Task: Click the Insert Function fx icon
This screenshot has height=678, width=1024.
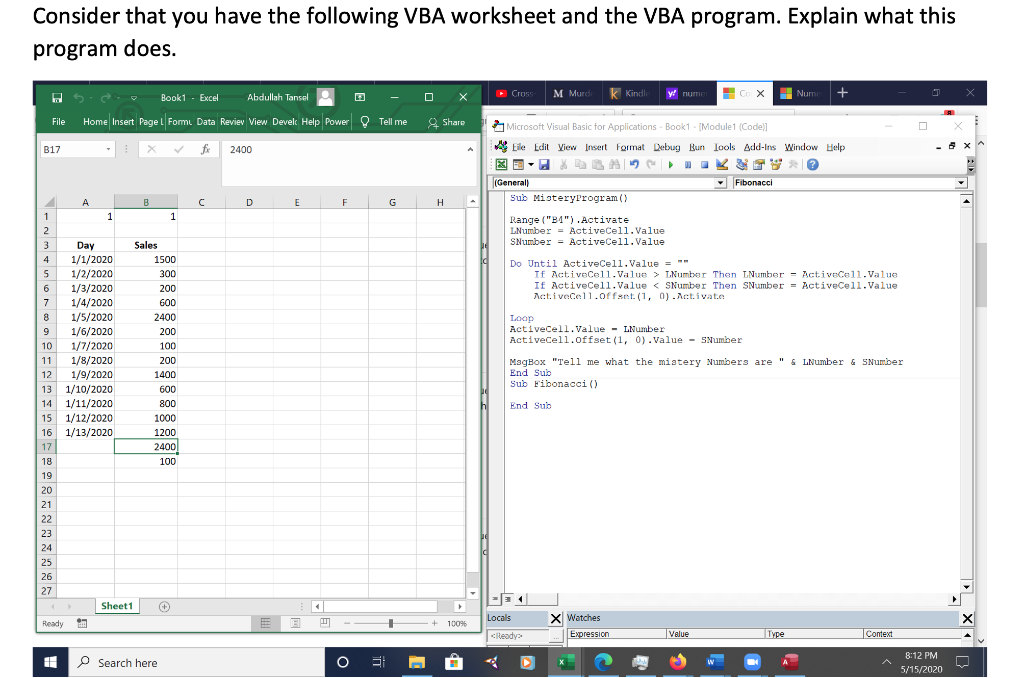Action: click(x=206, y=150)
